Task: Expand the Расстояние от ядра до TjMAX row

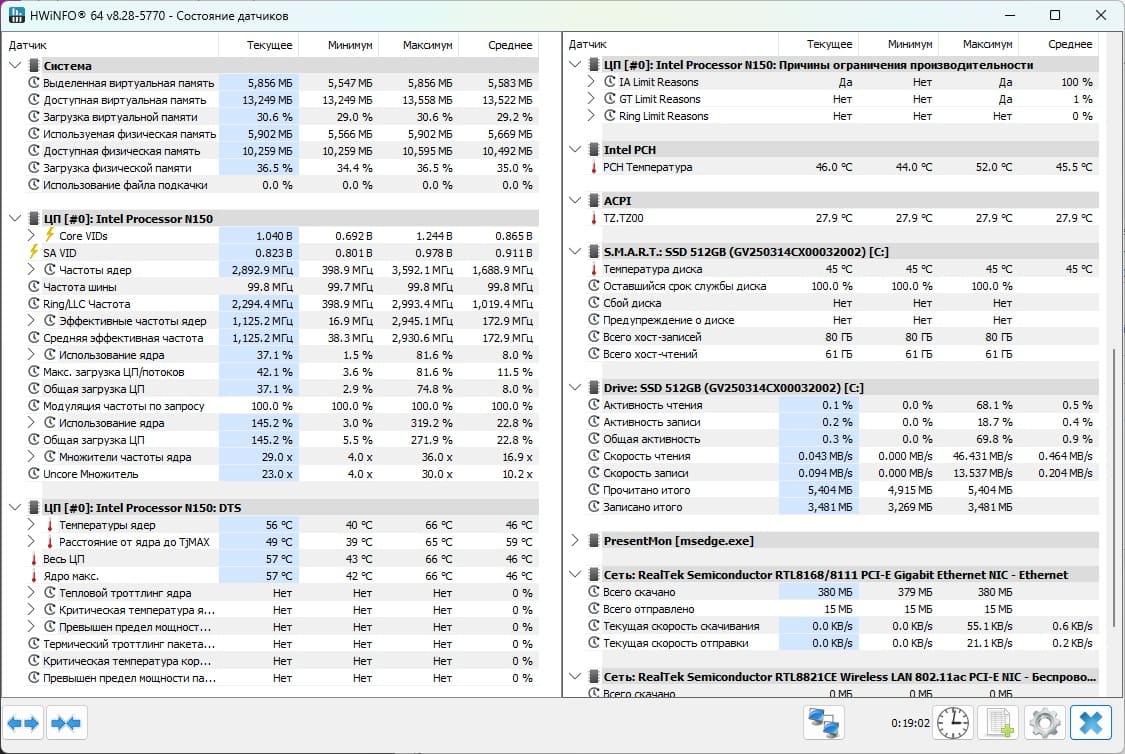Action: pyautogui.click(x=31, y=542)
